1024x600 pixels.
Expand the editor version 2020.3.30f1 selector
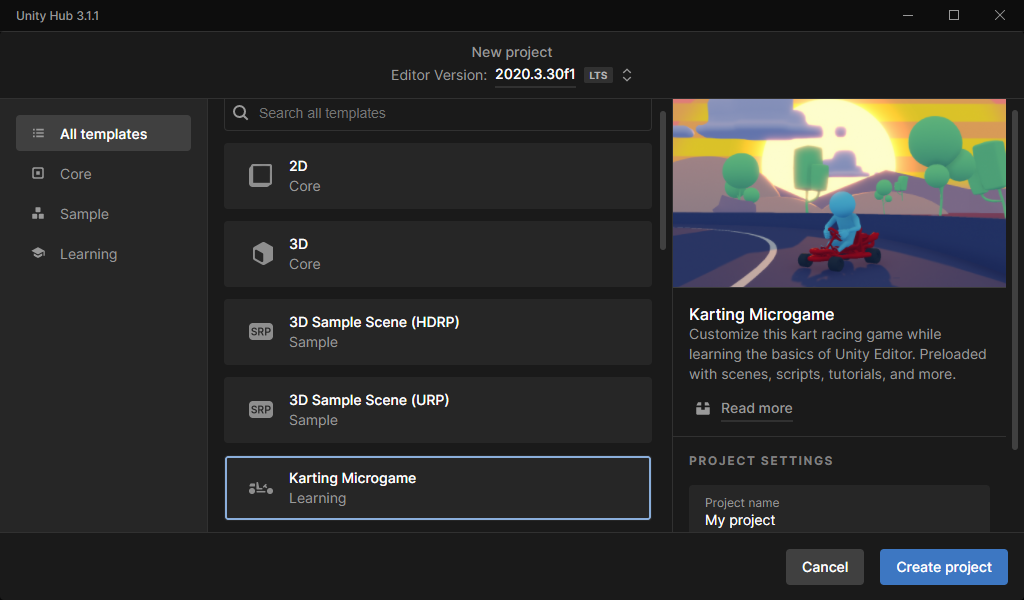point(535,74)
